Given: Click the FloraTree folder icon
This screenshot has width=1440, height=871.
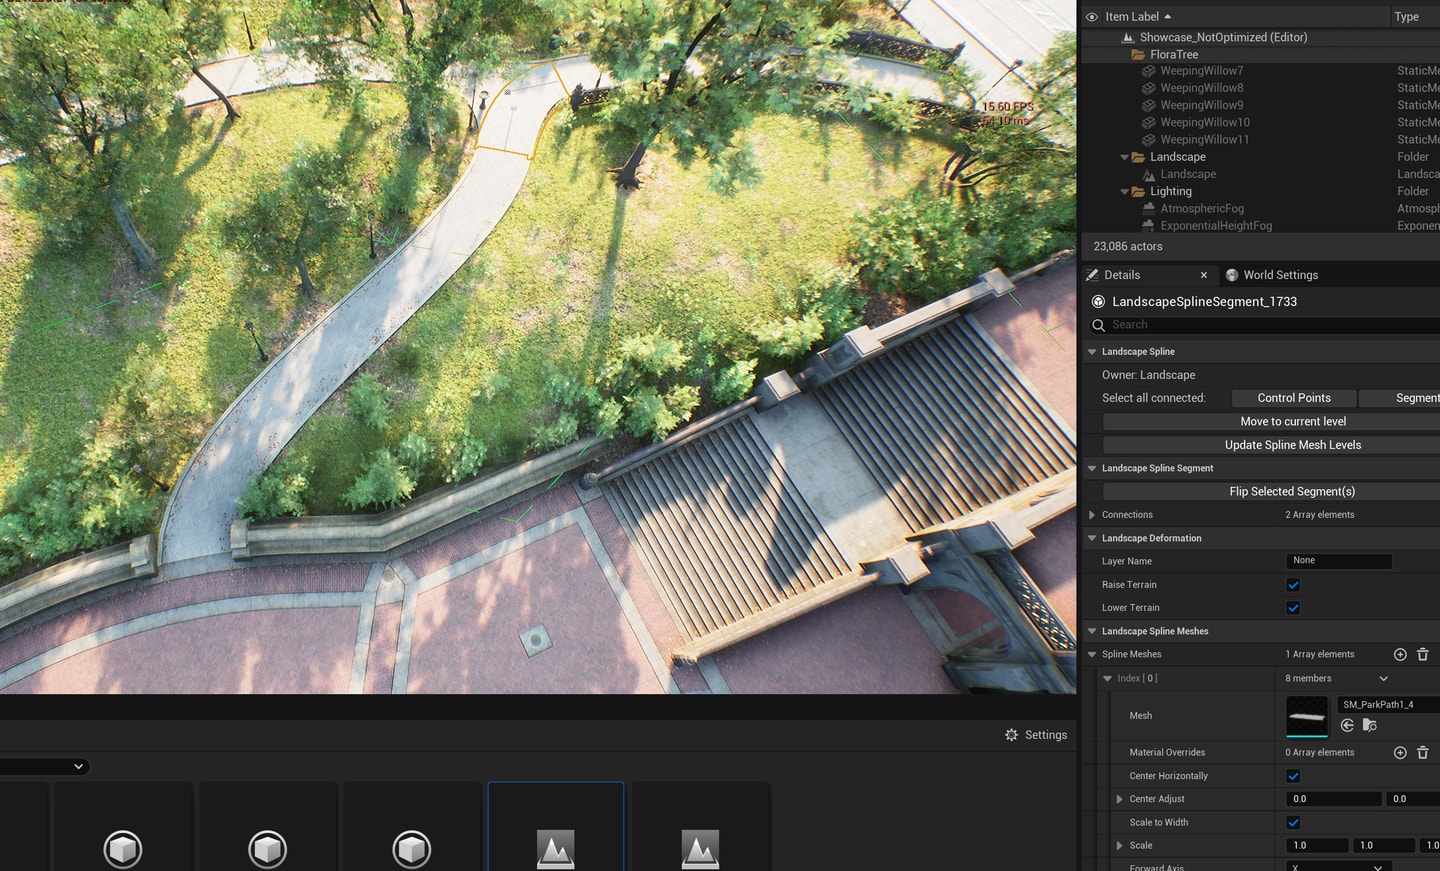Looking at the screenshot, I should (x=1138, y=54).
